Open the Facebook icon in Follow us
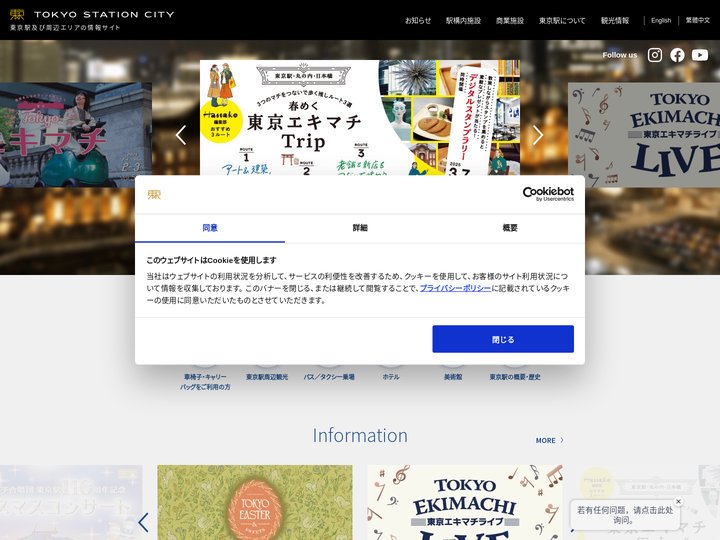The width and height of the screenshot is (720, 540). pos(677,55)
